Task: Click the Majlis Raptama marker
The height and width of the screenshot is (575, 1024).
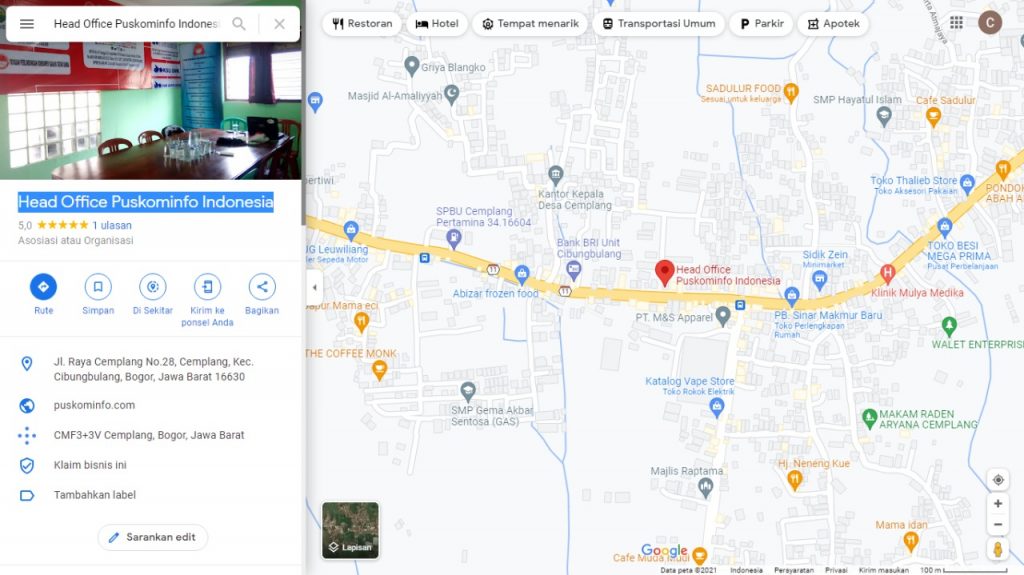Action: click(705, 487)
